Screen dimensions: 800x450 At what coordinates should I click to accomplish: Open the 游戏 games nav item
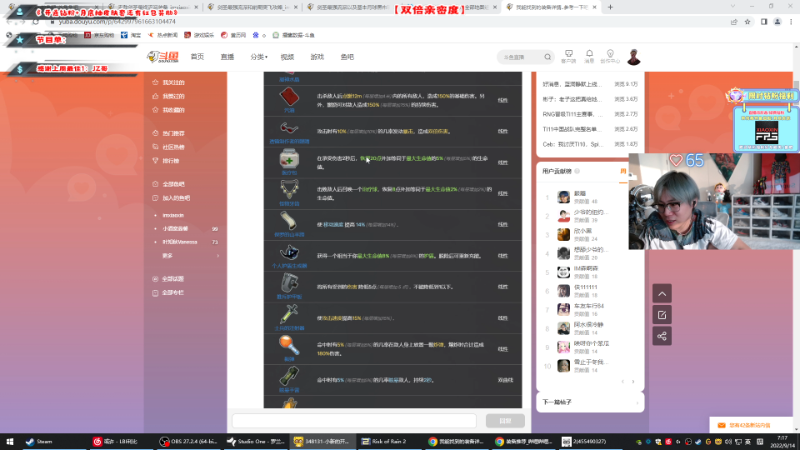click(317, 57)
